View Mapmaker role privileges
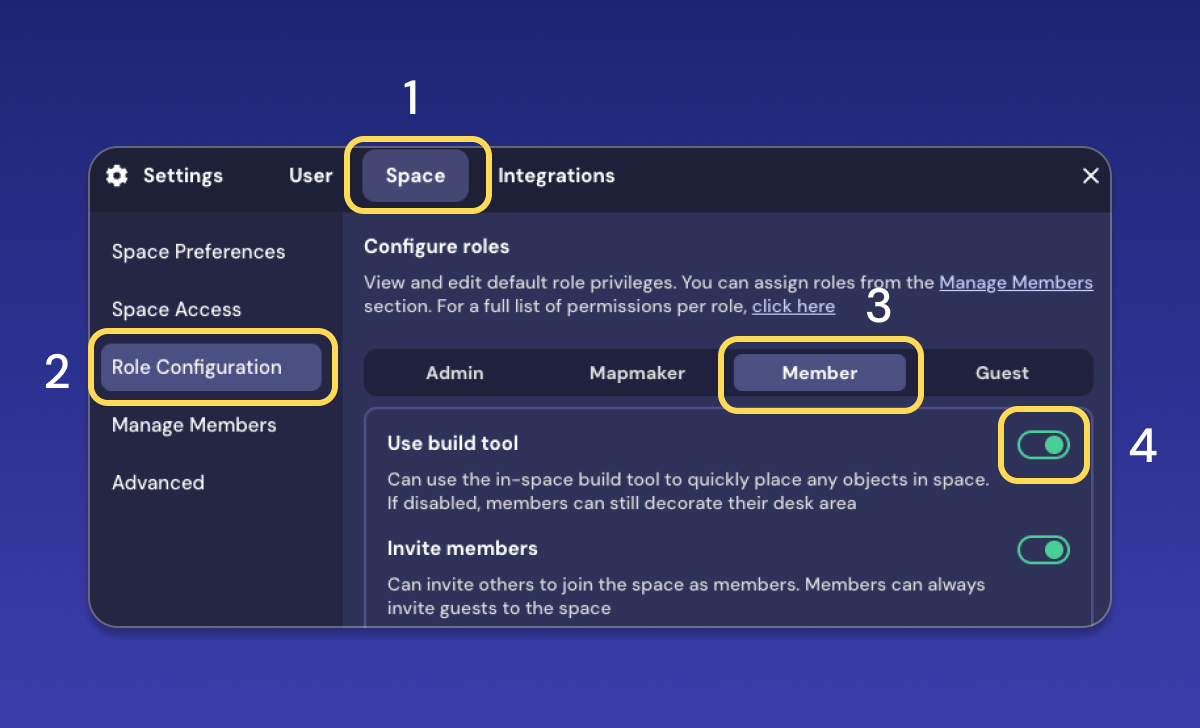The width and height of the screenshot is (1200, 728). (637, 373)
